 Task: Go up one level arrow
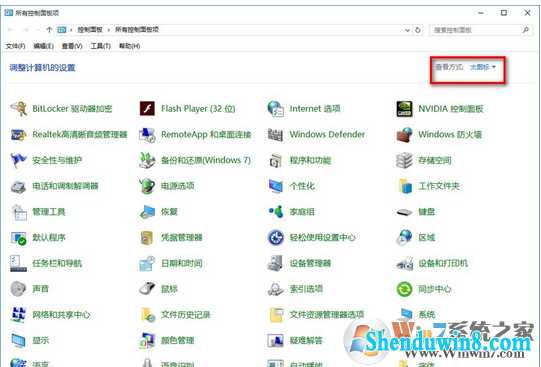pos(49,30)
